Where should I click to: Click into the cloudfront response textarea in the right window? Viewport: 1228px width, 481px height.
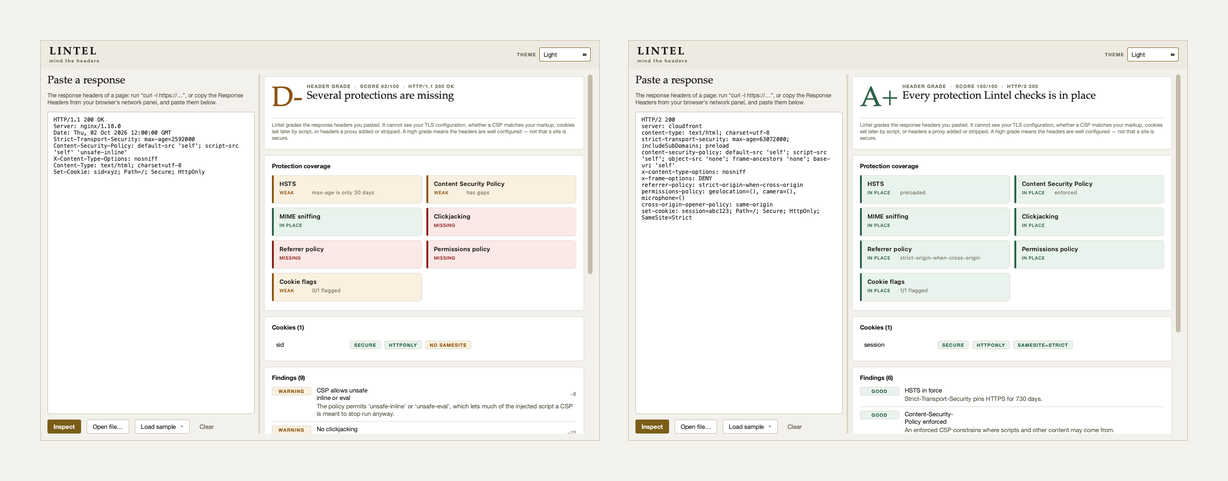pos(739,262)
